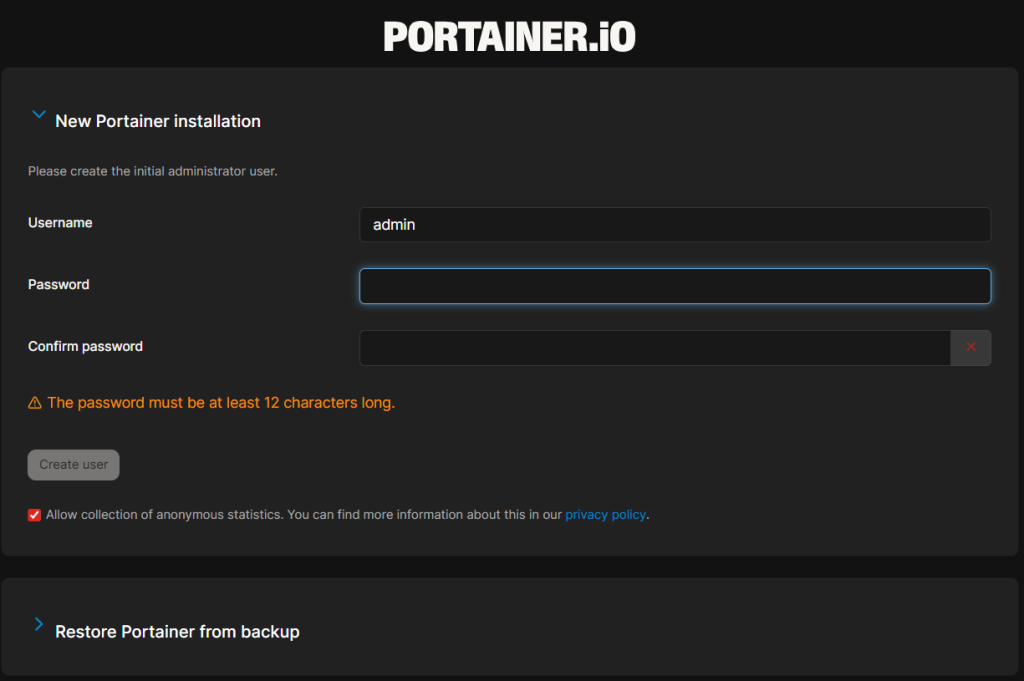The height and width of the screenshot is (681, 1024).
Task: Focus the Password input field
Action: click(675, 286)
